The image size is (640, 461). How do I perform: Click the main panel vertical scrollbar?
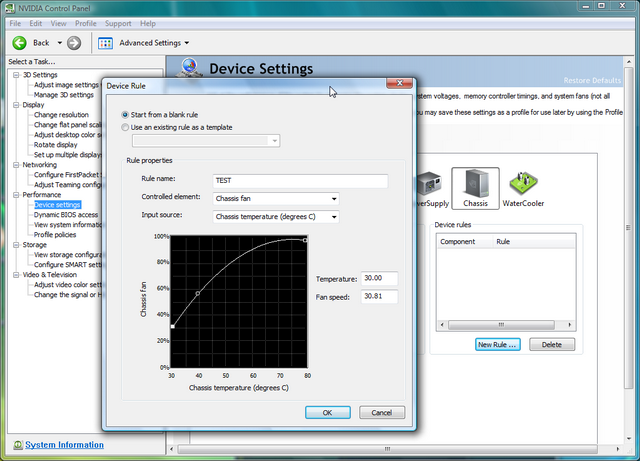pos(629,229)
